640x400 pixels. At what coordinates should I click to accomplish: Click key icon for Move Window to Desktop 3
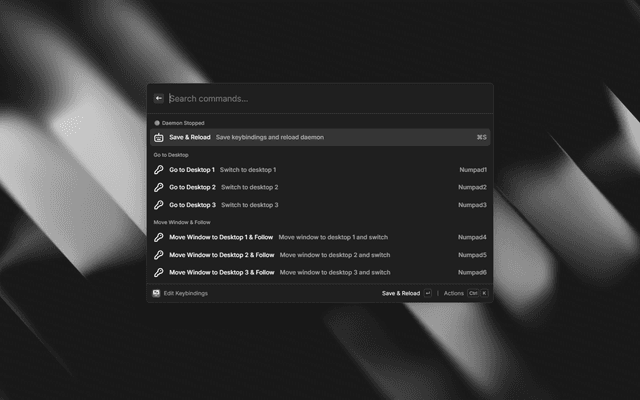(x=158, y=272)
